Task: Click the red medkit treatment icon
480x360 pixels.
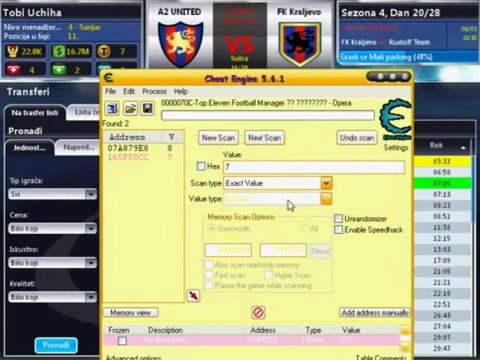Action: (13, 70)
